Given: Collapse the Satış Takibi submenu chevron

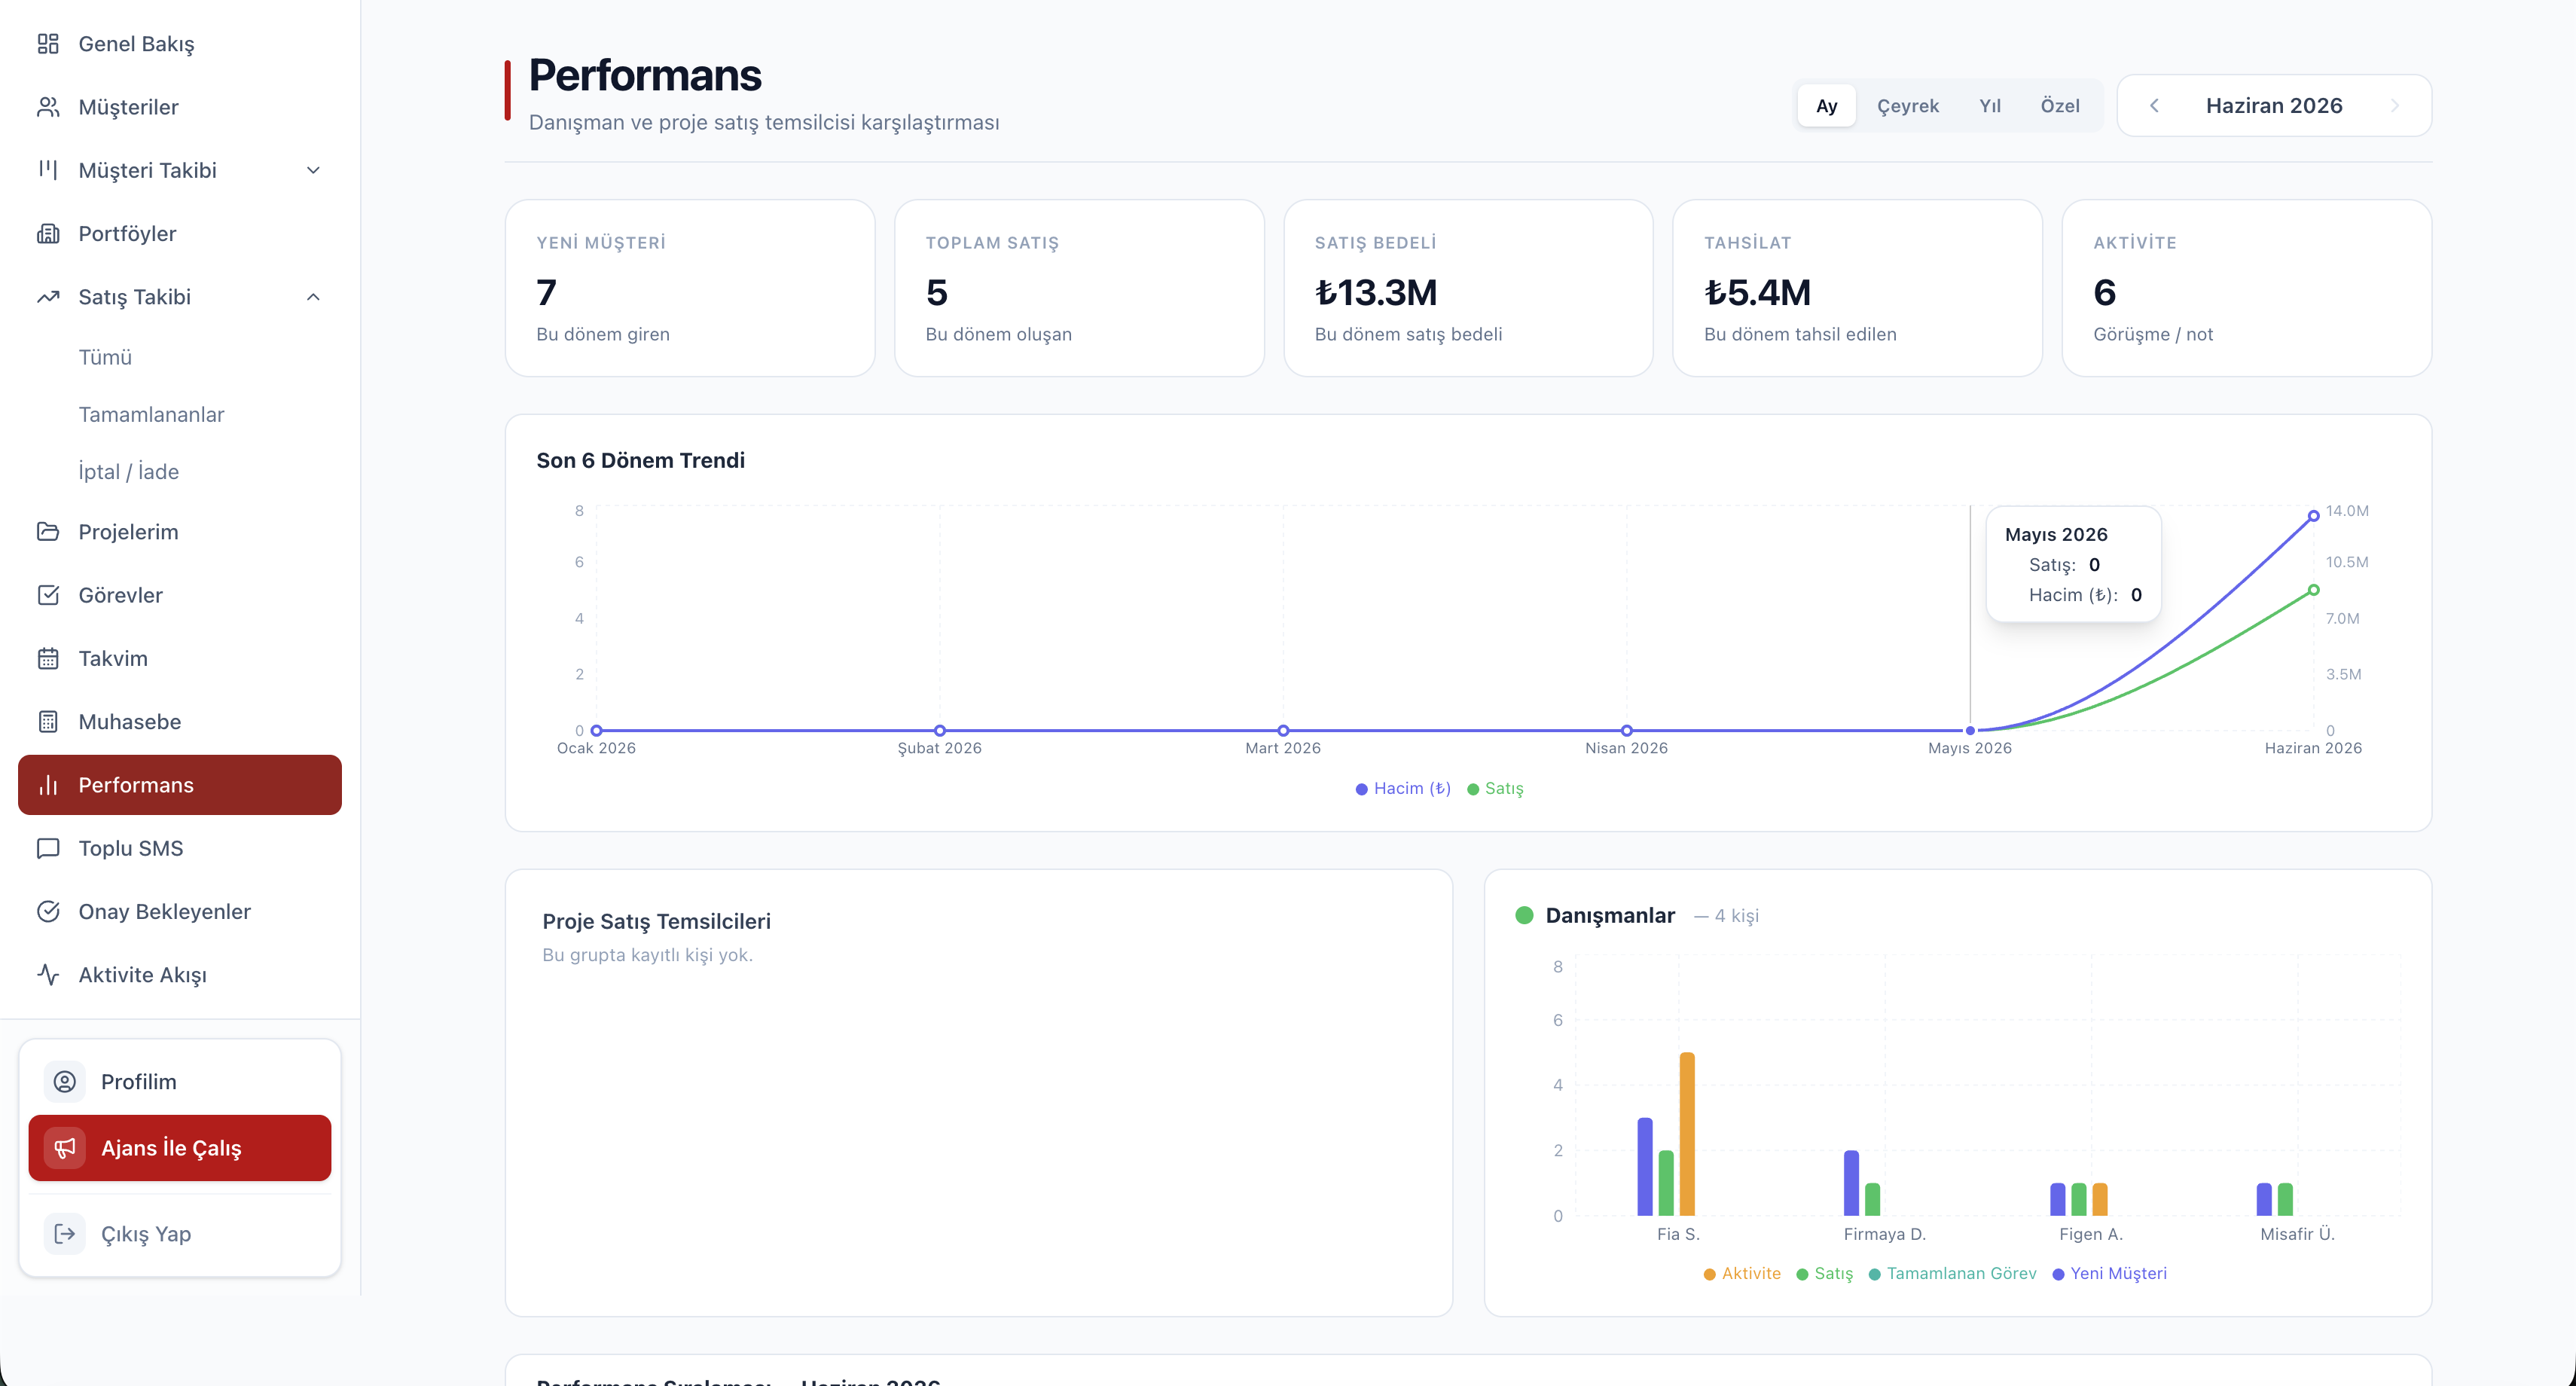Looking at the screenshot, I should (313, 297).
